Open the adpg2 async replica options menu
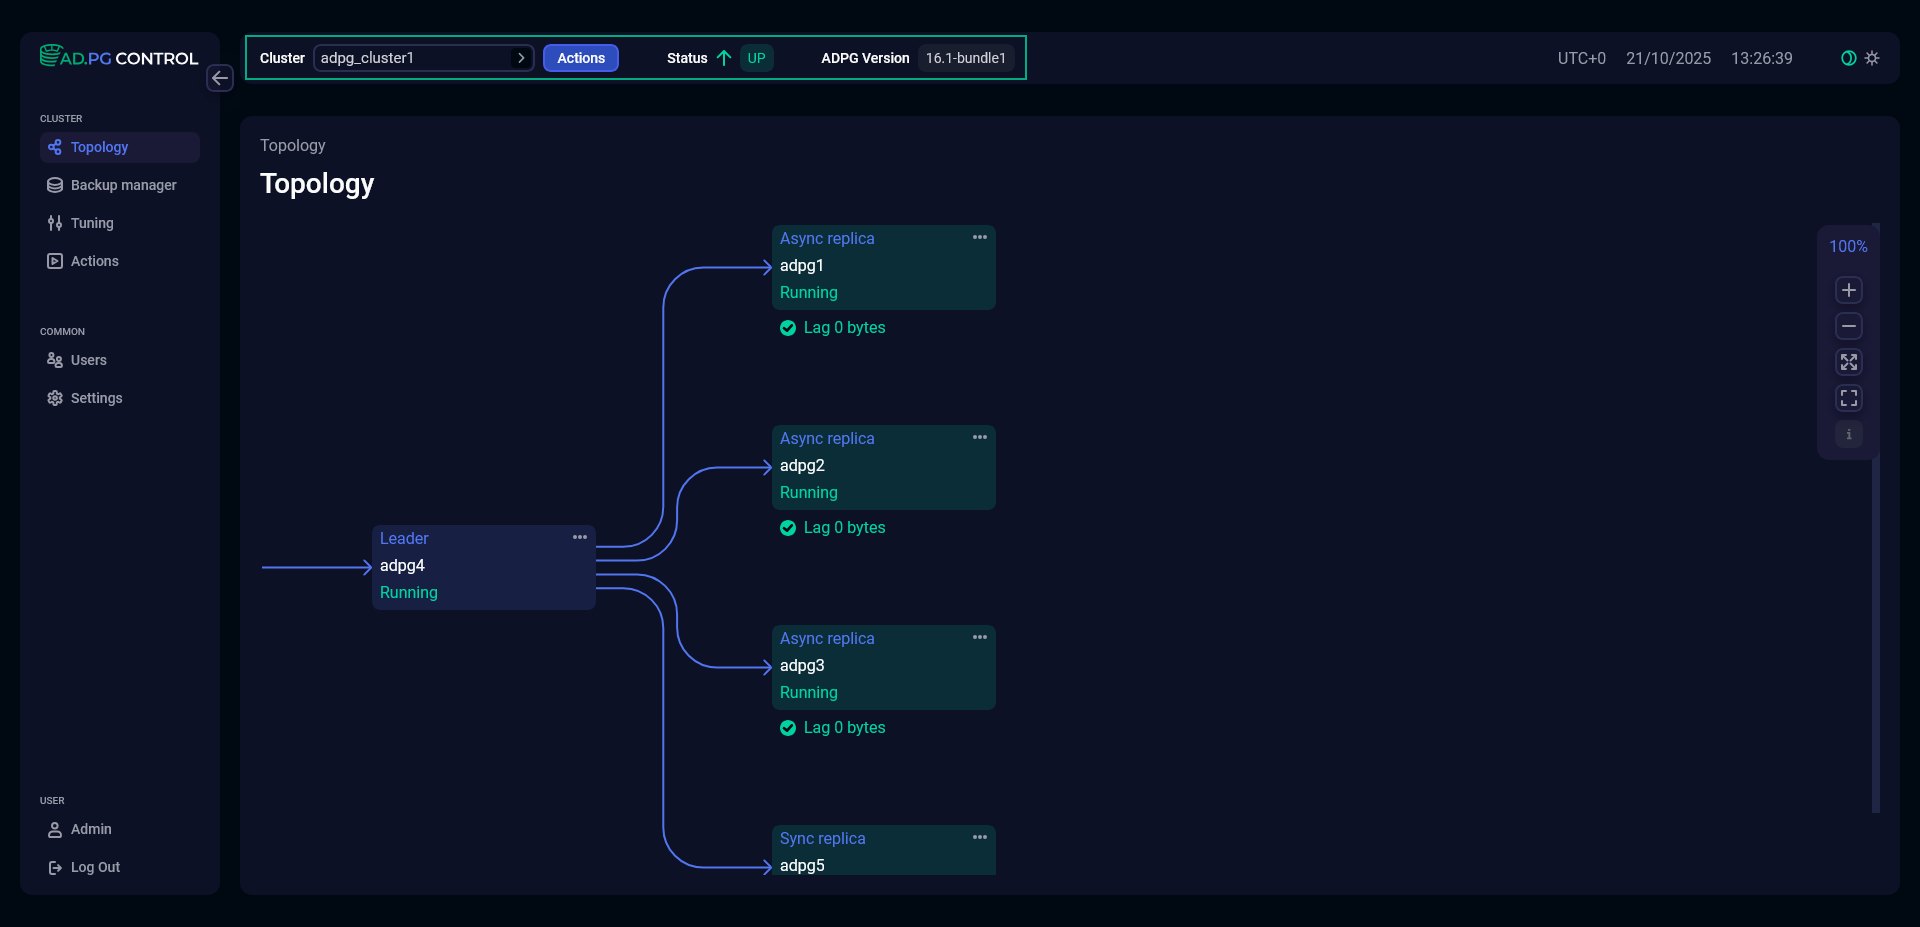 (980, 438)
